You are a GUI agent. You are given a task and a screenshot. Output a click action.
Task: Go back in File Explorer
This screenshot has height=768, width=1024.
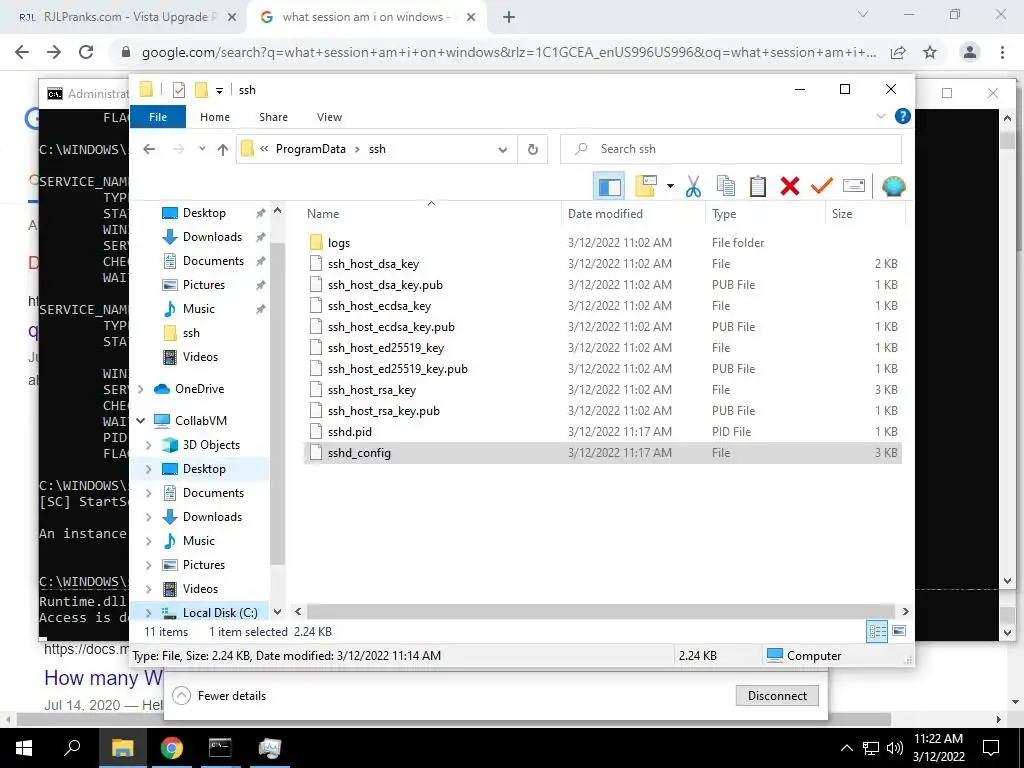pyautogui.click(x=149, y=150)
